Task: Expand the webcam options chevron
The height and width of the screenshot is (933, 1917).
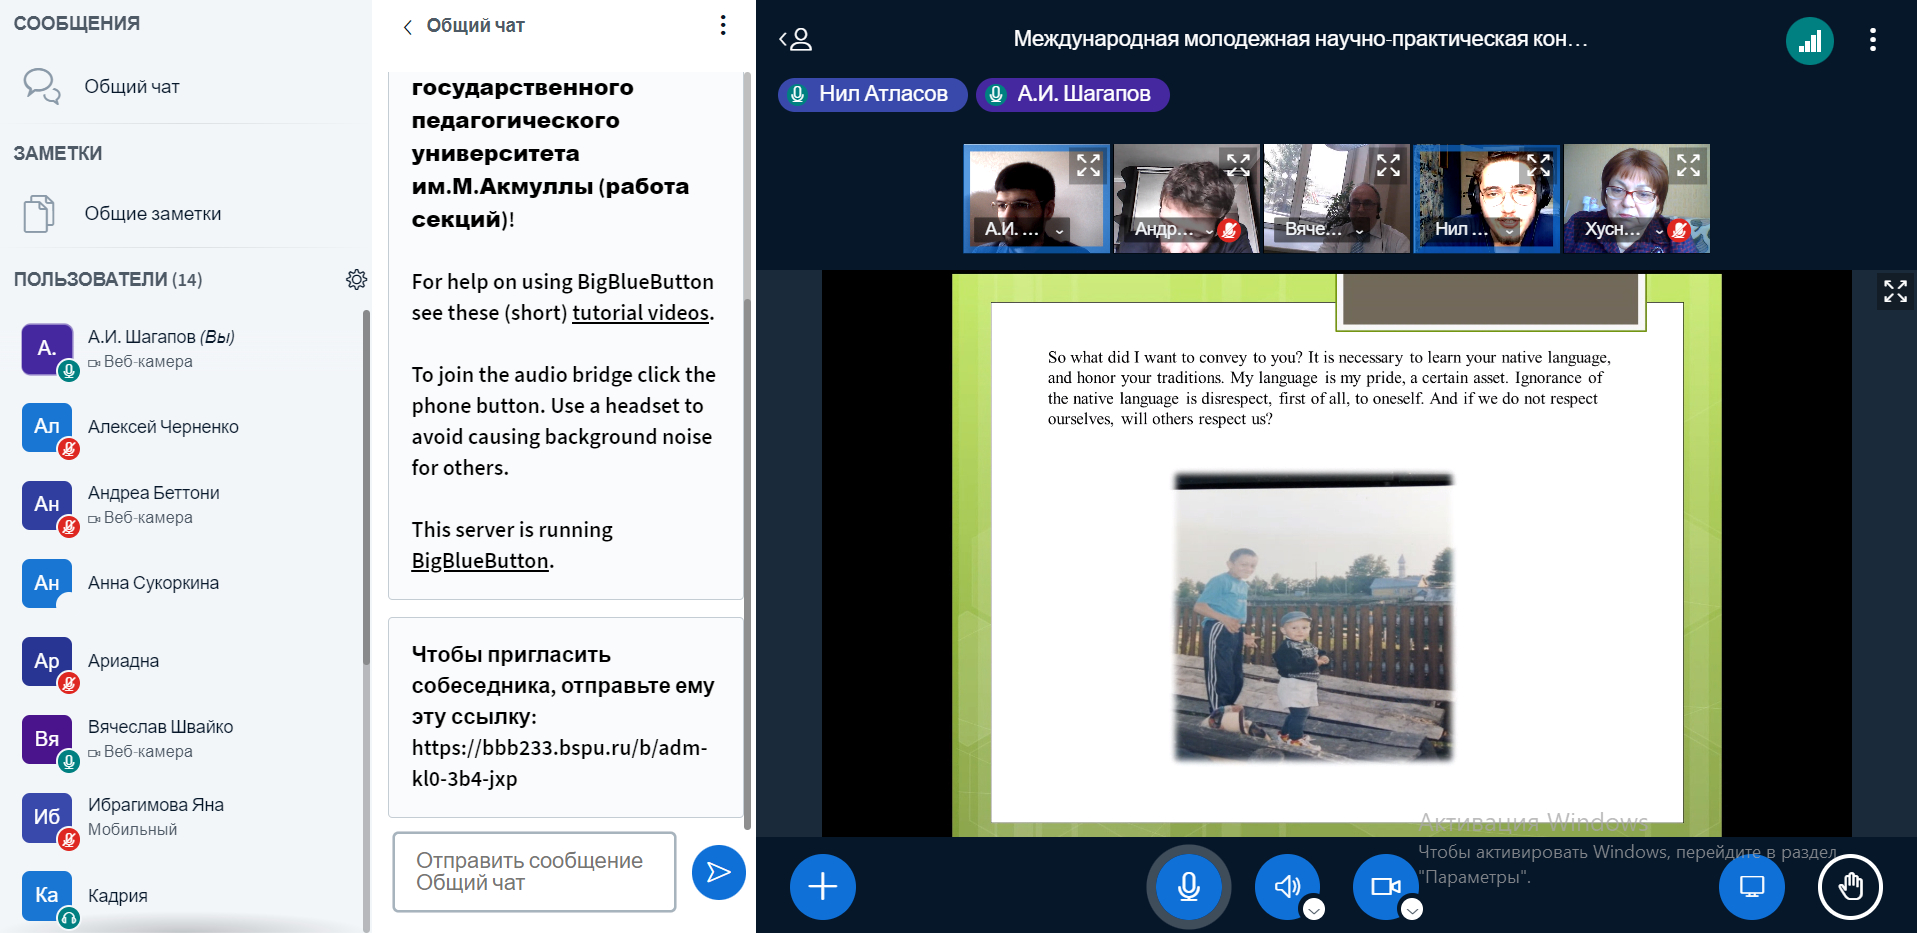Action: [x=1411, y=909]
